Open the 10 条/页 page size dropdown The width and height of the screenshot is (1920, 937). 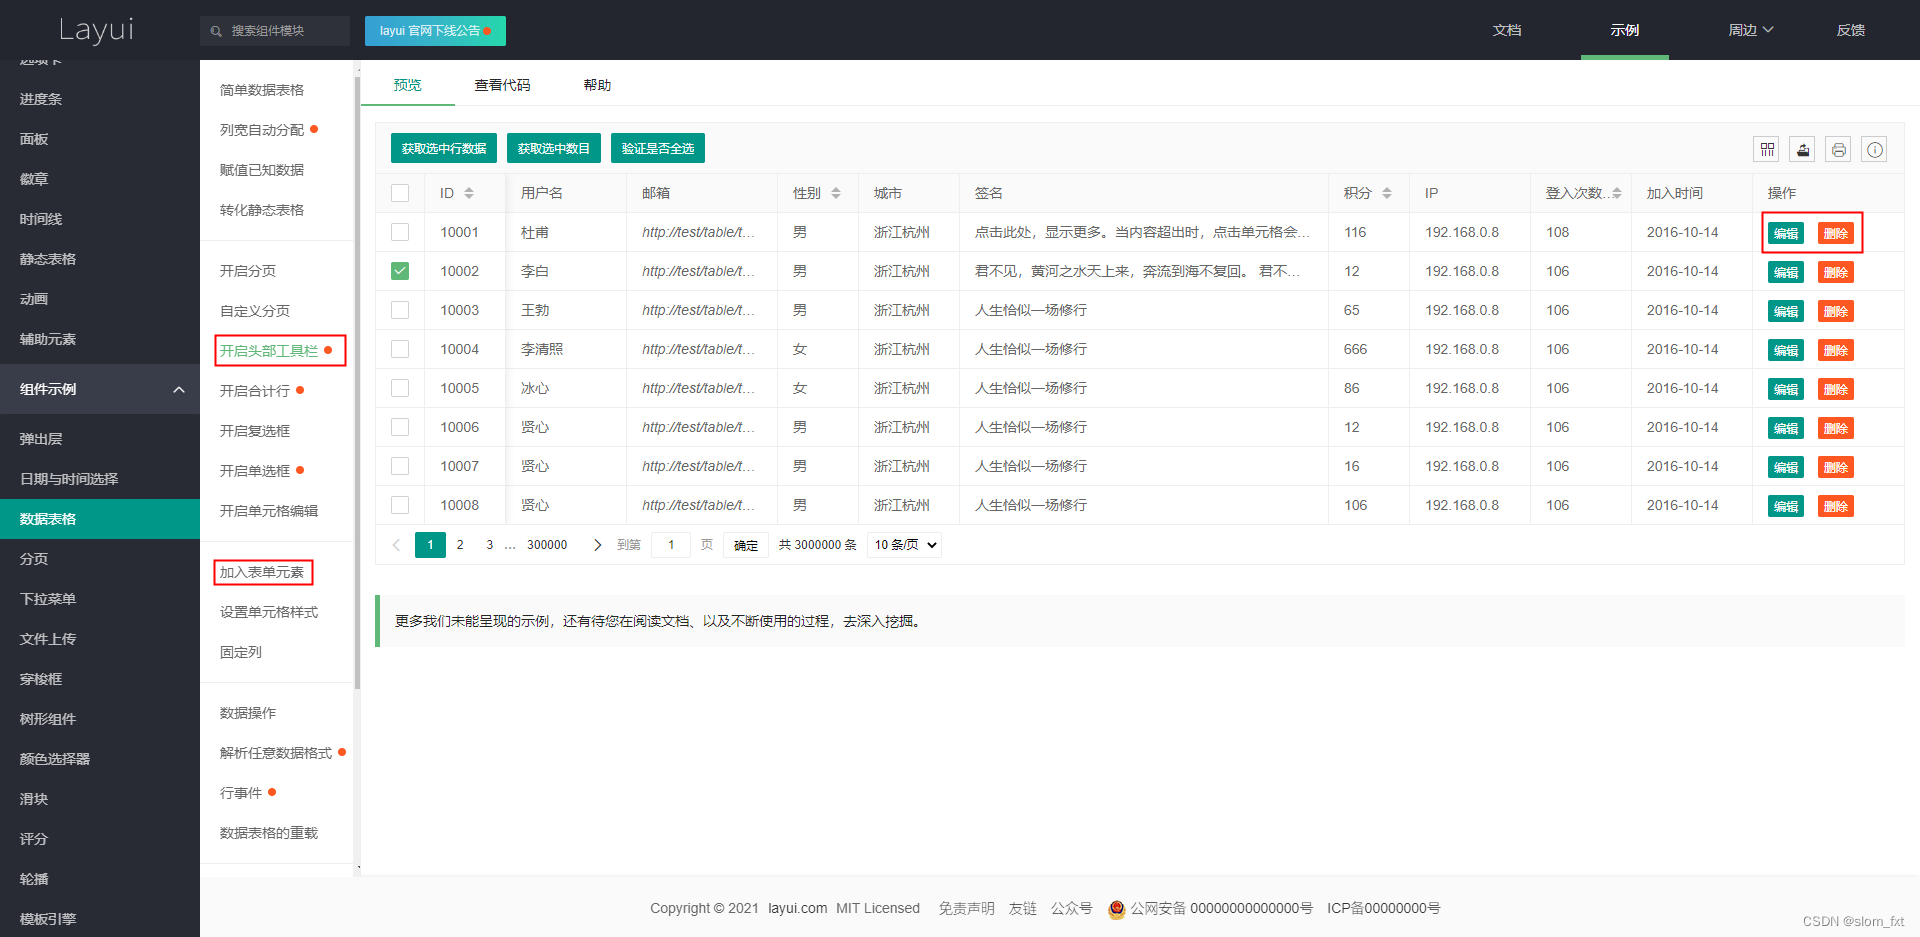pos(905,545)
